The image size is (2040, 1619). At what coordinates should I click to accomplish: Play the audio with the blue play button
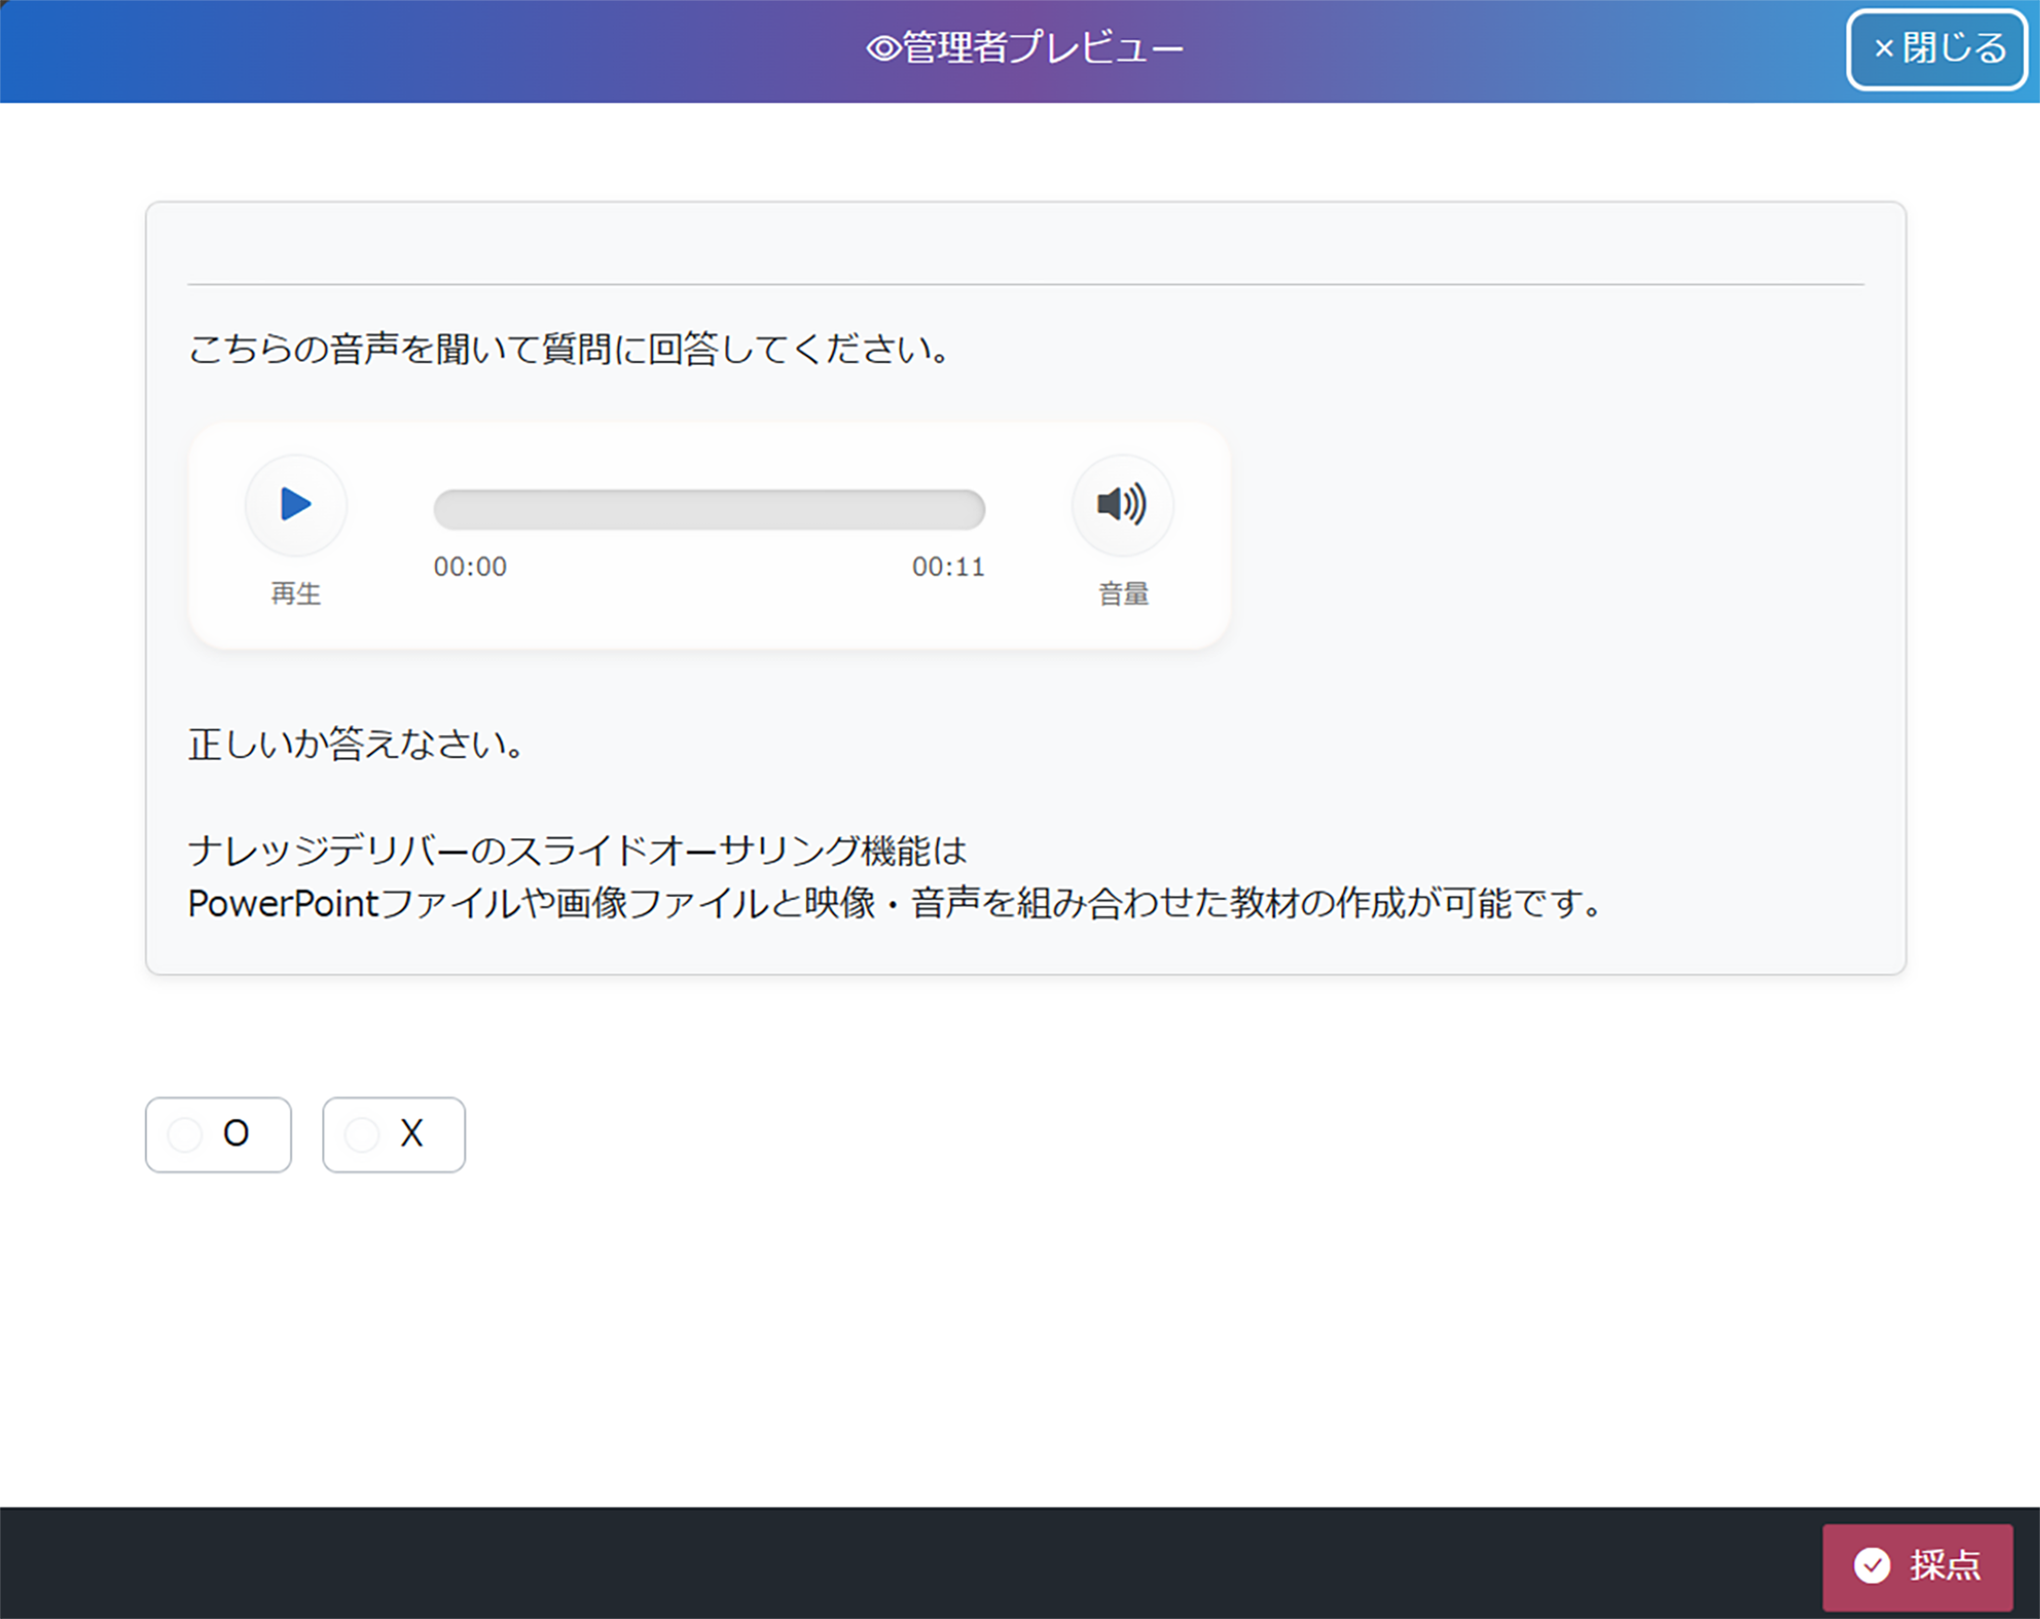pyautogui.click(x=296, y=505)
